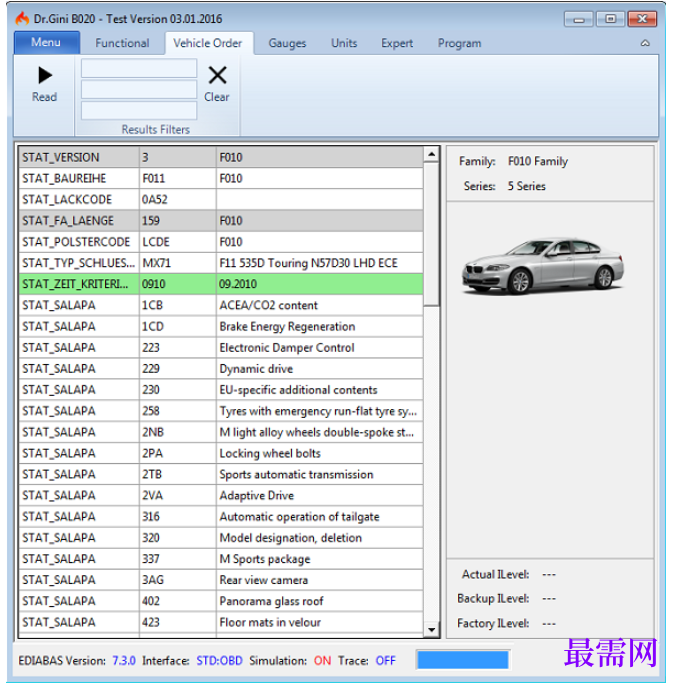
Task: Select the STAT_FA_LAENGE row
Action: [x=221, y=221]
